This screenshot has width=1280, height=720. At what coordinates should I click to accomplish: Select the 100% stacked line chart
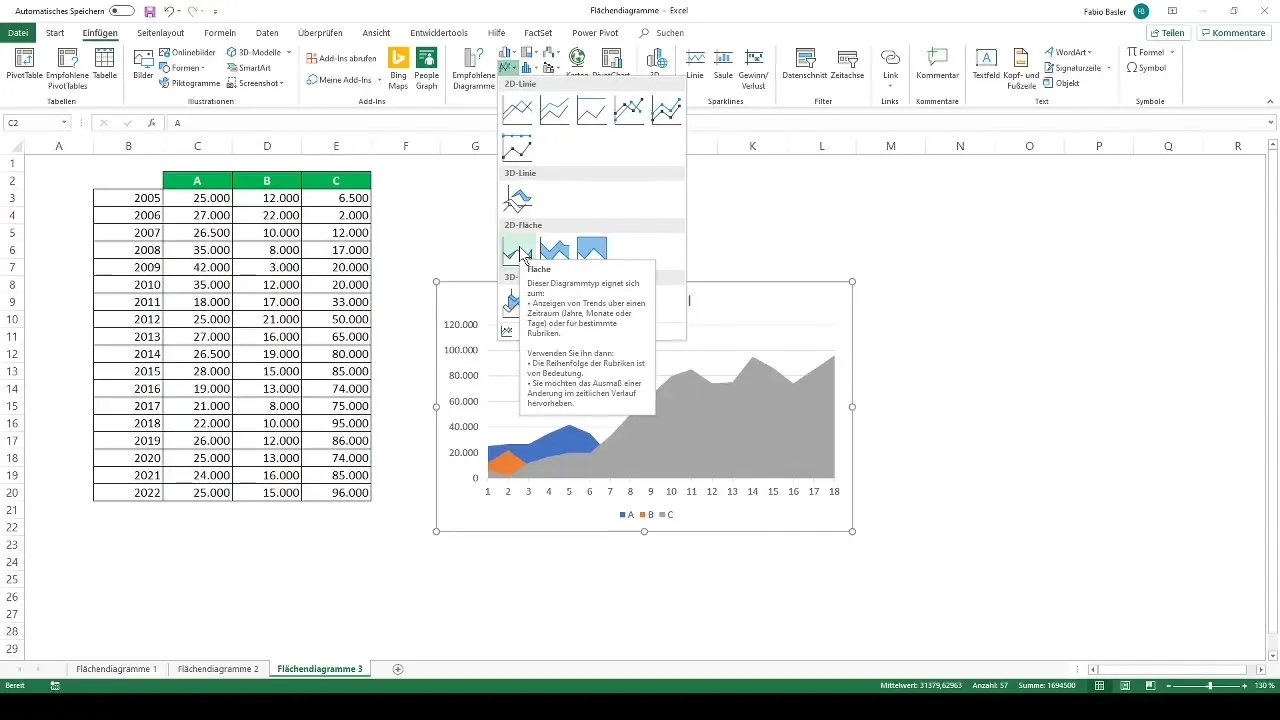[591, 110]
